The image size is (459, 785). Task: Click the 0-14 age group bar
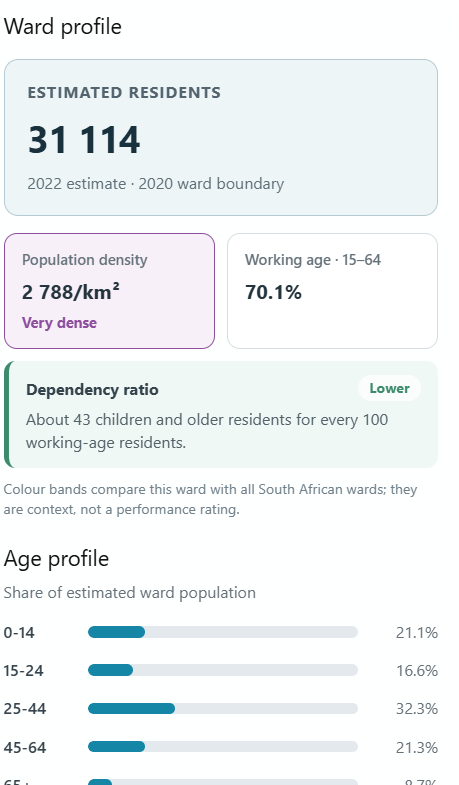pos(223,632)
